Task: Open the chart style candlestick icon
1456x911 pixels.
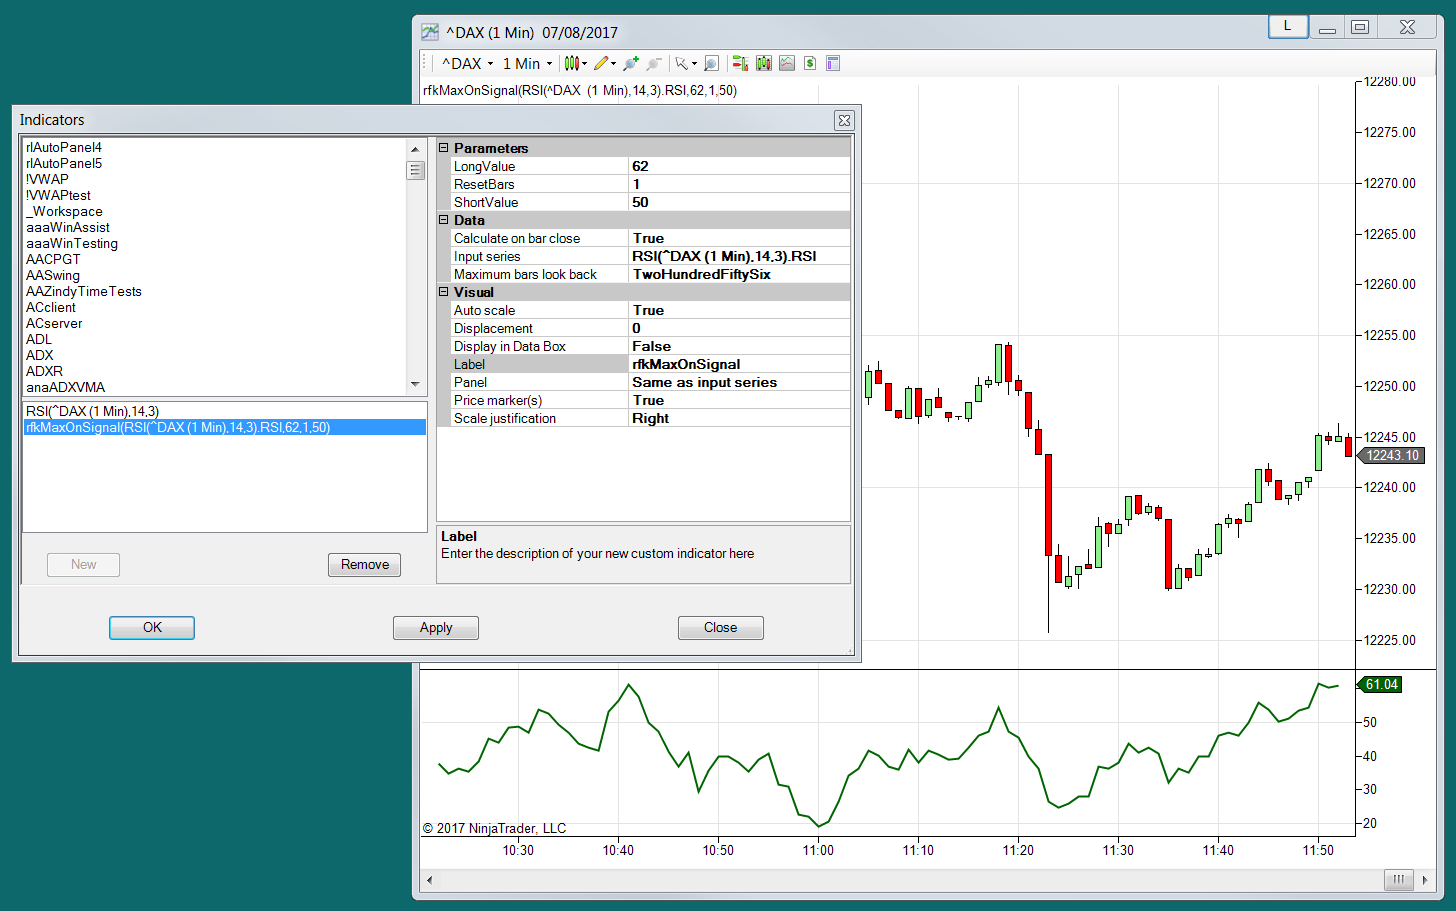Action: pos(572,63)
